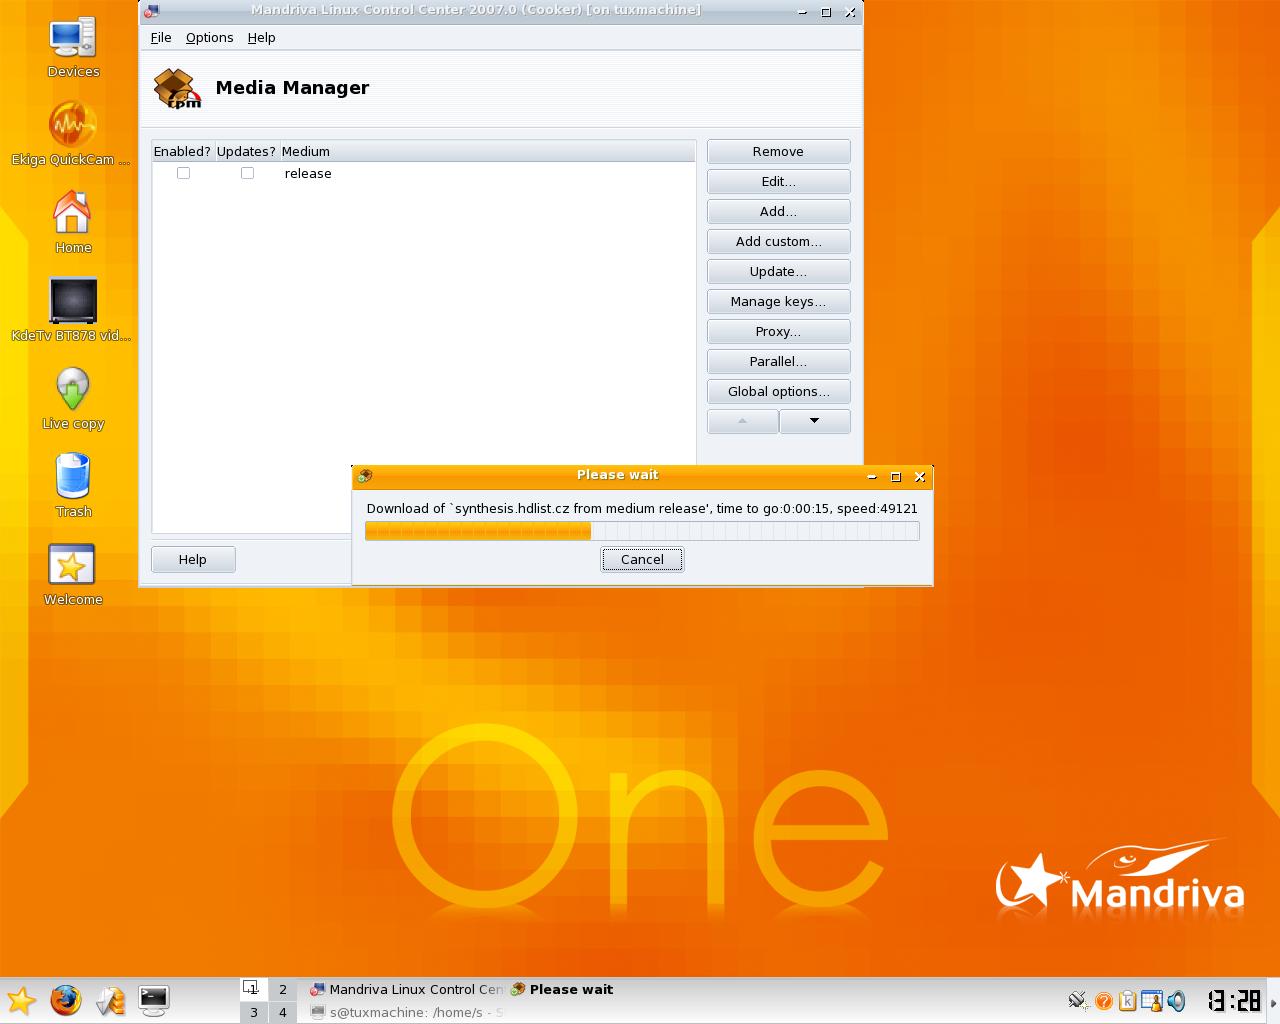Maximize the Please wait dialog
The width and height of the screenshot is (1280, 1024).
[x=896, y=477]
